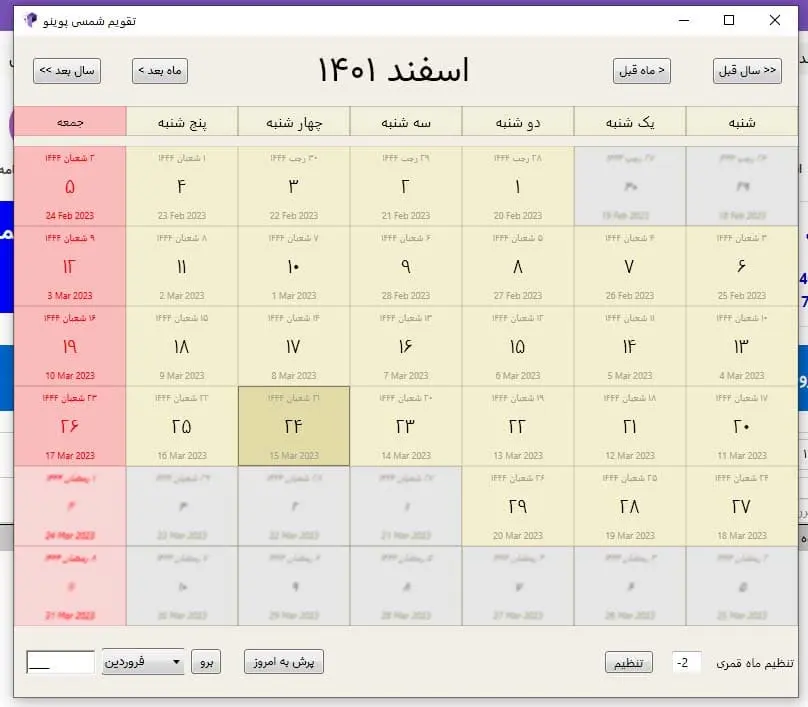Click the سال بعد (next year) button
The height and width of the screenshot is (707, 808).
click(67, 71)
